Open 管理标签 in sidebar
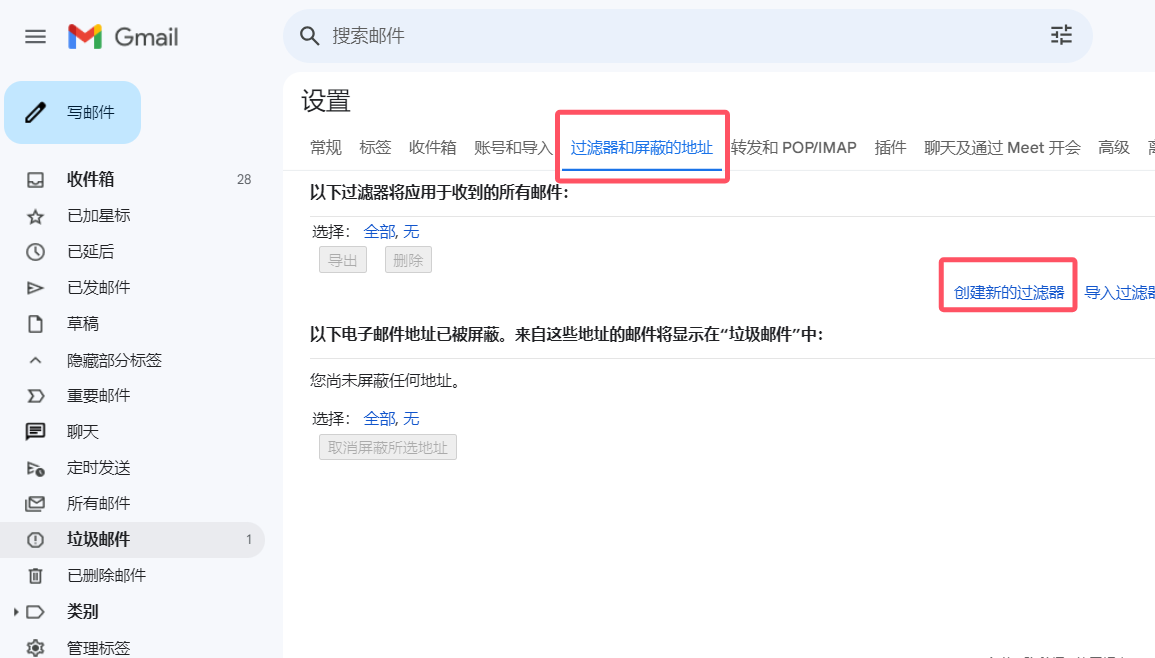 (98, 648)
